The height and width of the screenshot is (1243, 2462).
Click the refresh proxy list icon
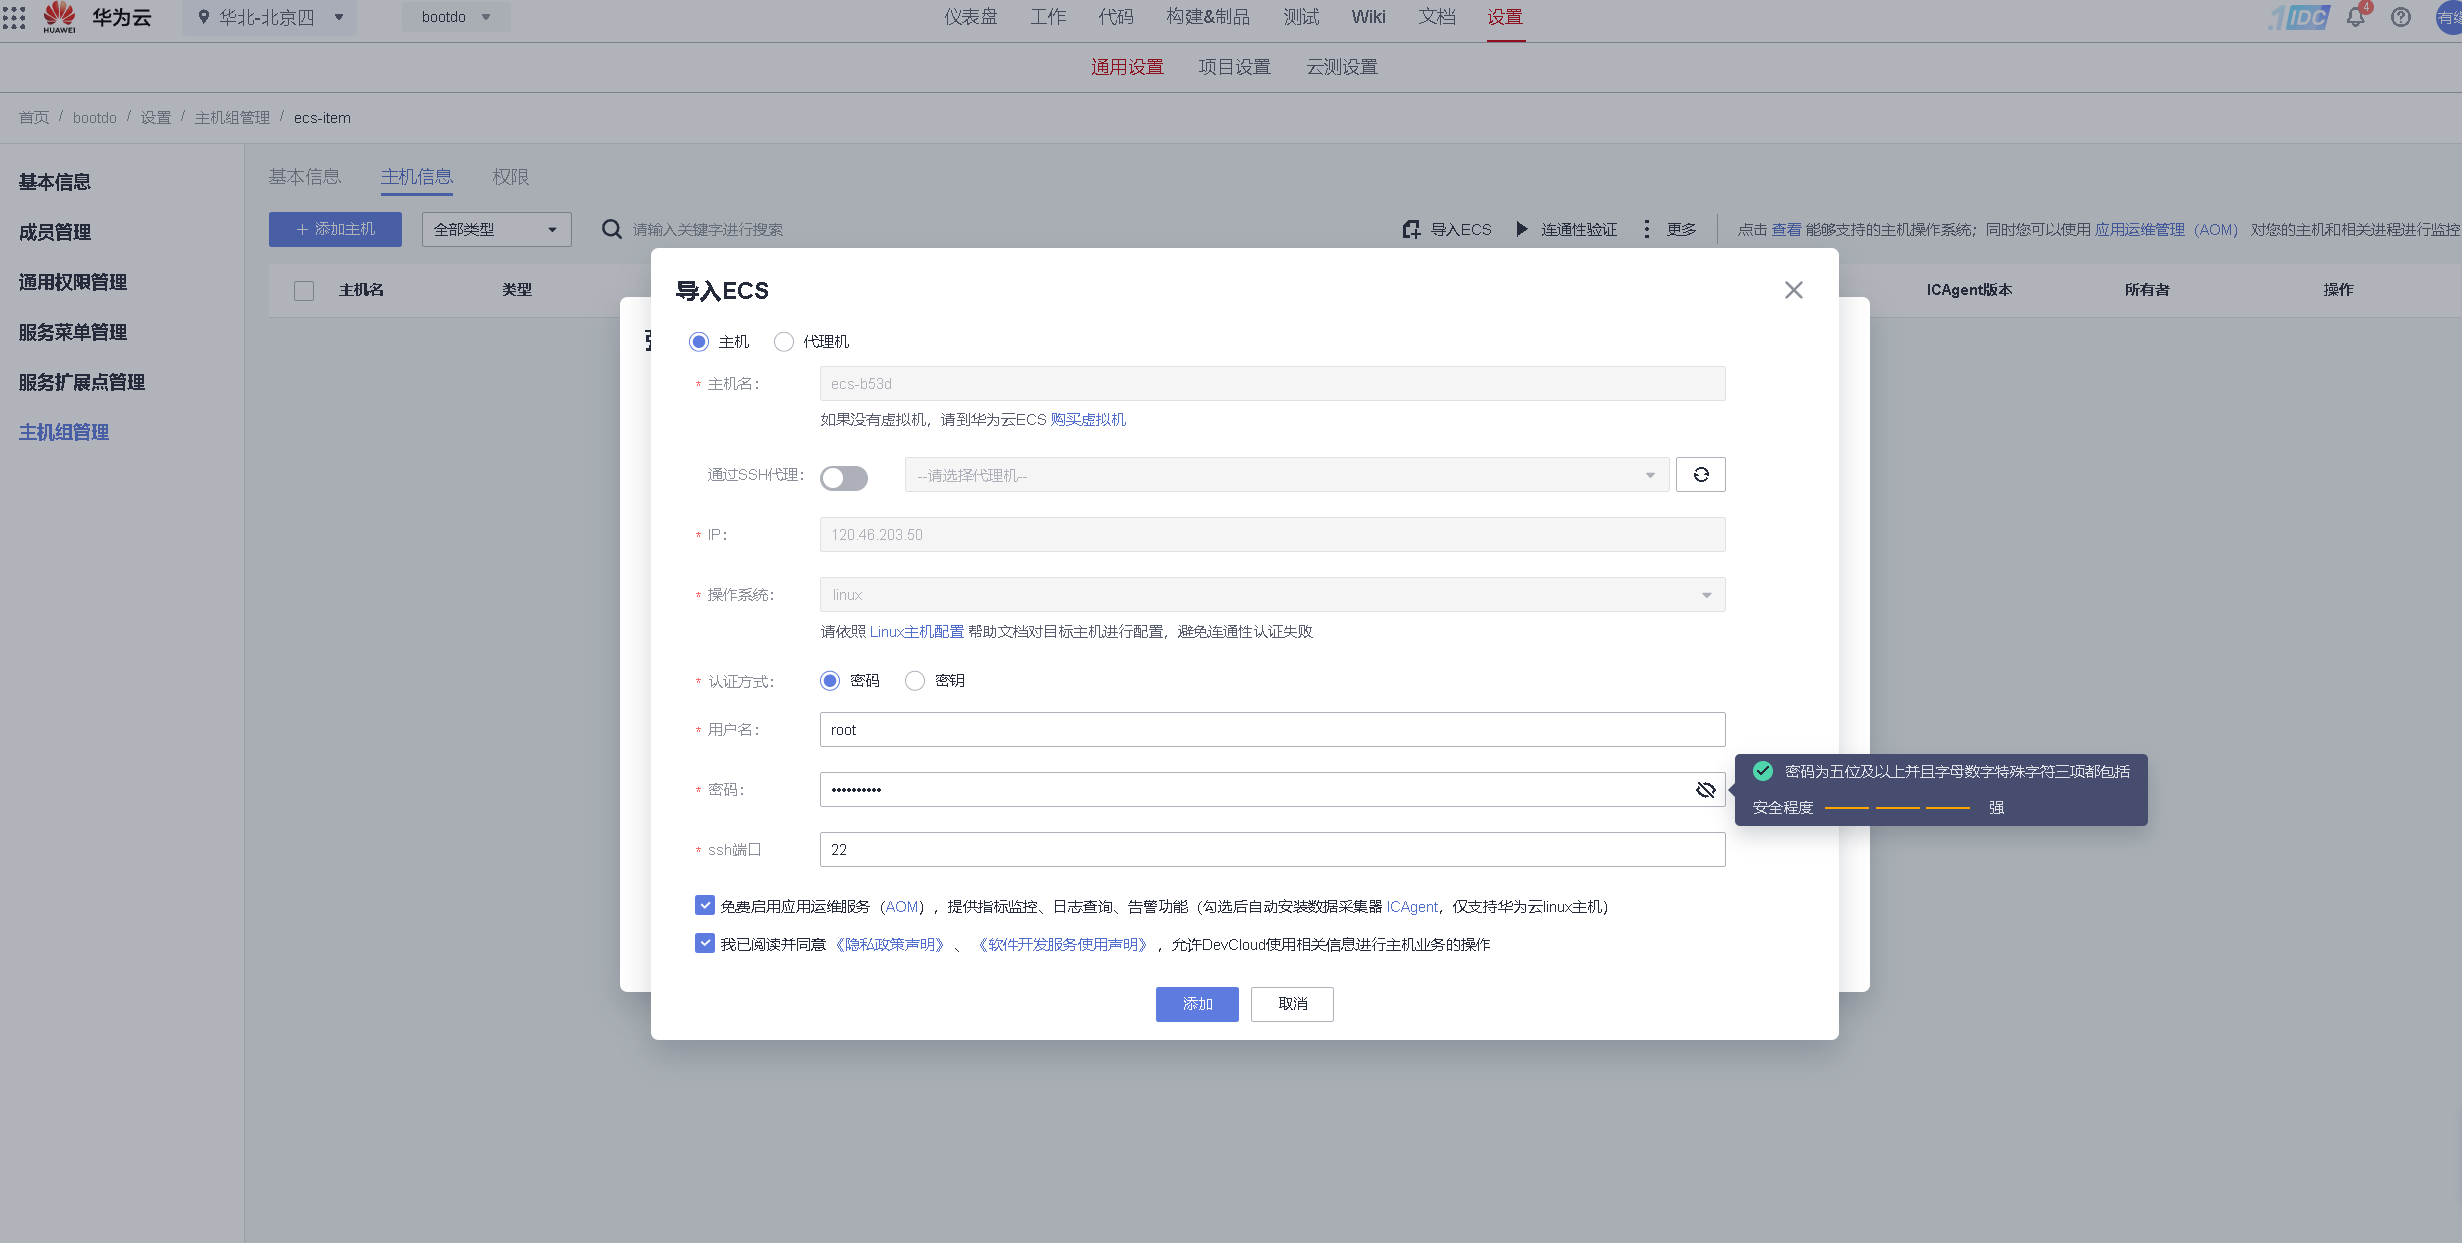pos(1700,474)
